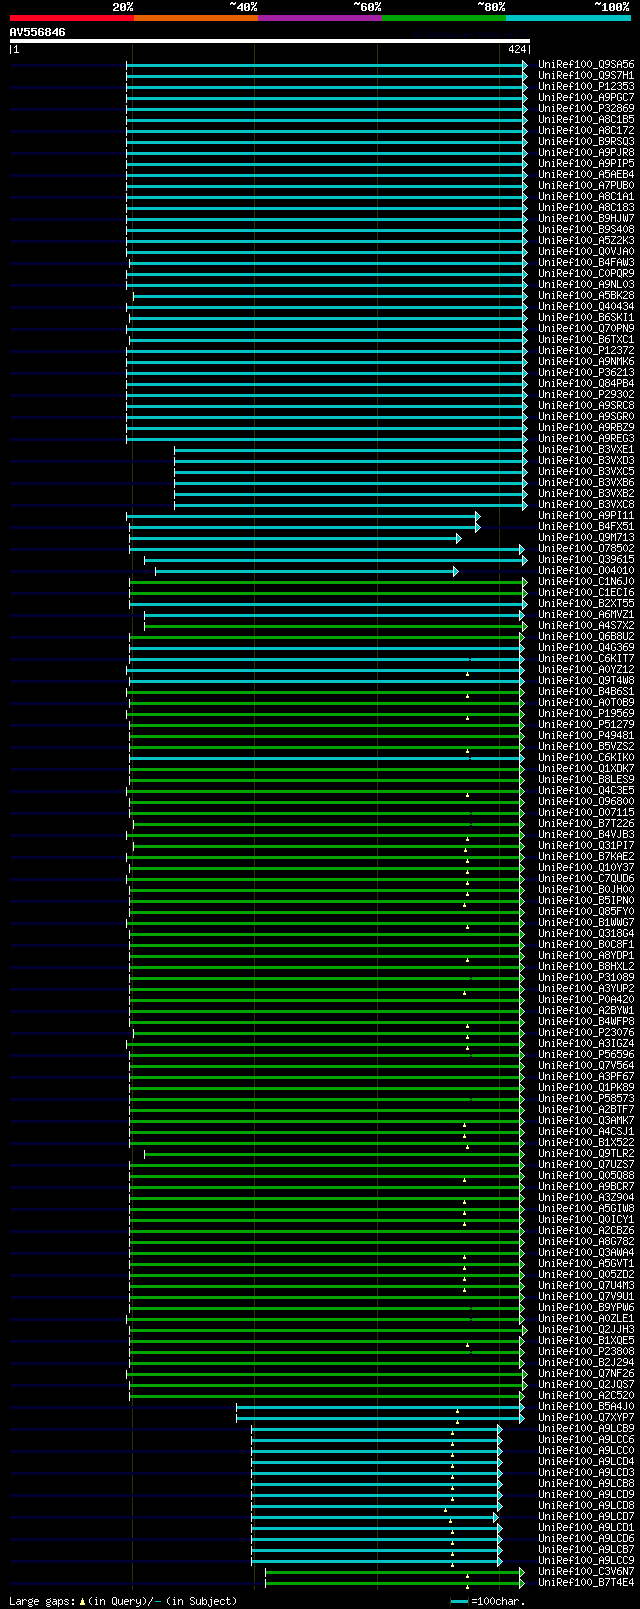Select hit label UniRef100_A9PJR8
The height and width of the screenshot is (1609, 640).
point(586,153)
